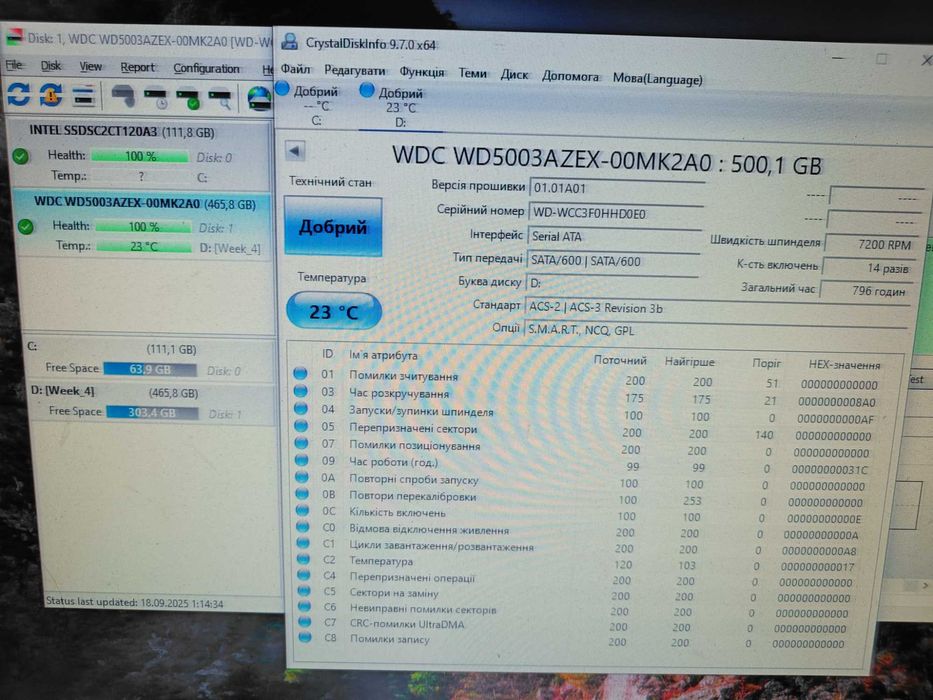Click the transfer mode field SATA/600 | SATA/600
The width and height of the screenshot is (933, 700).
613,261
